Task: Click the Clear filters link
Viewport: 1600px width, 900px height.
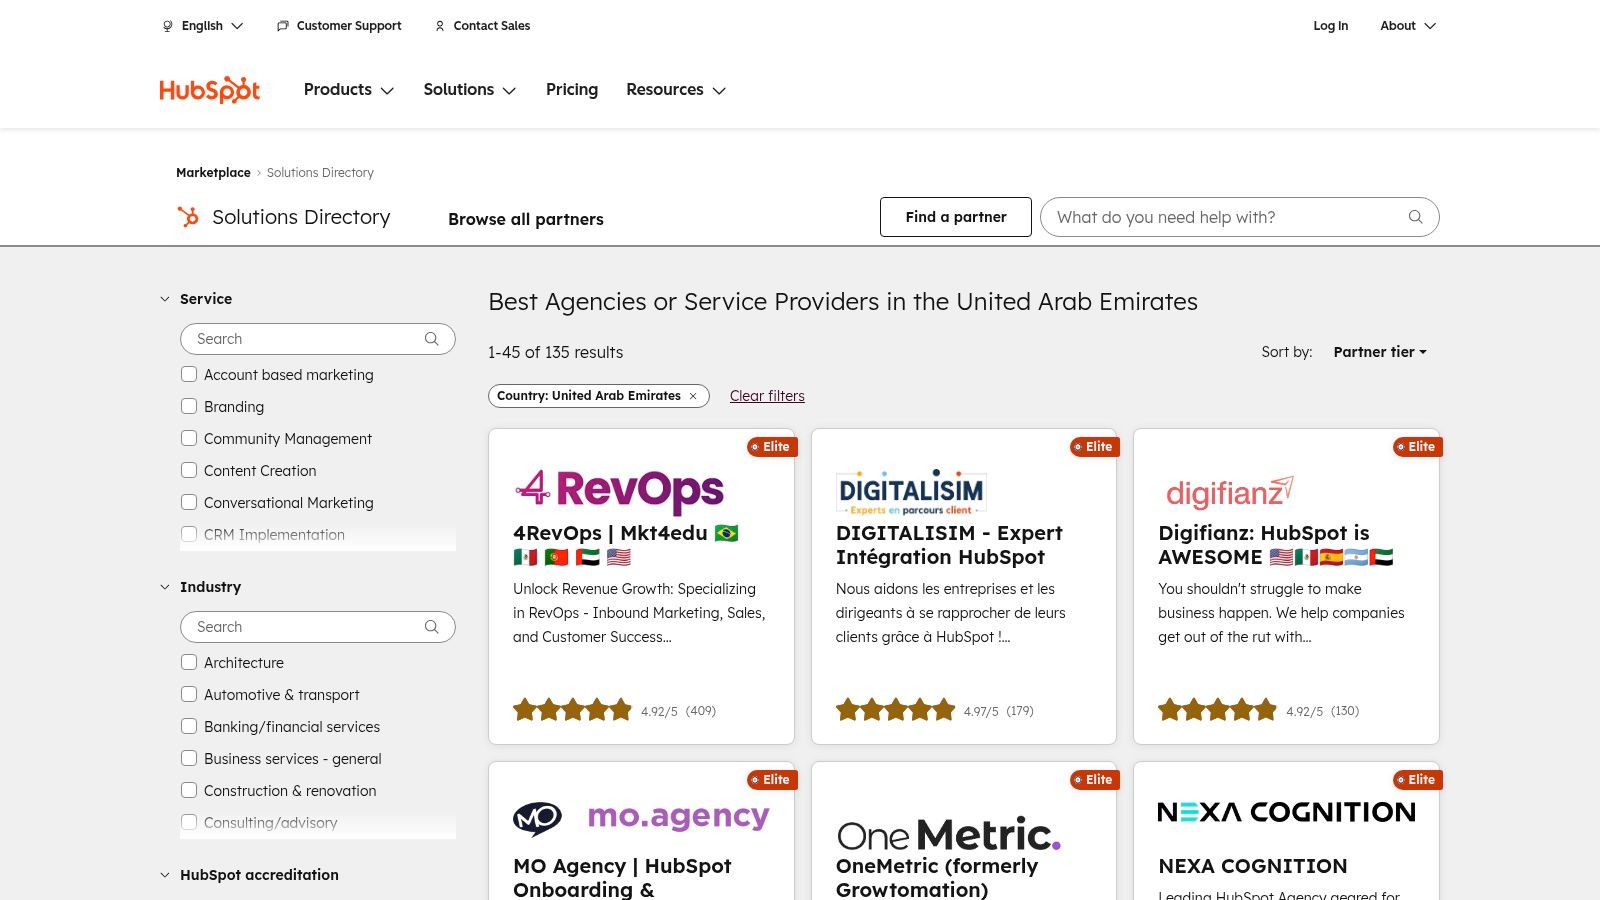Action: point(767,396)
